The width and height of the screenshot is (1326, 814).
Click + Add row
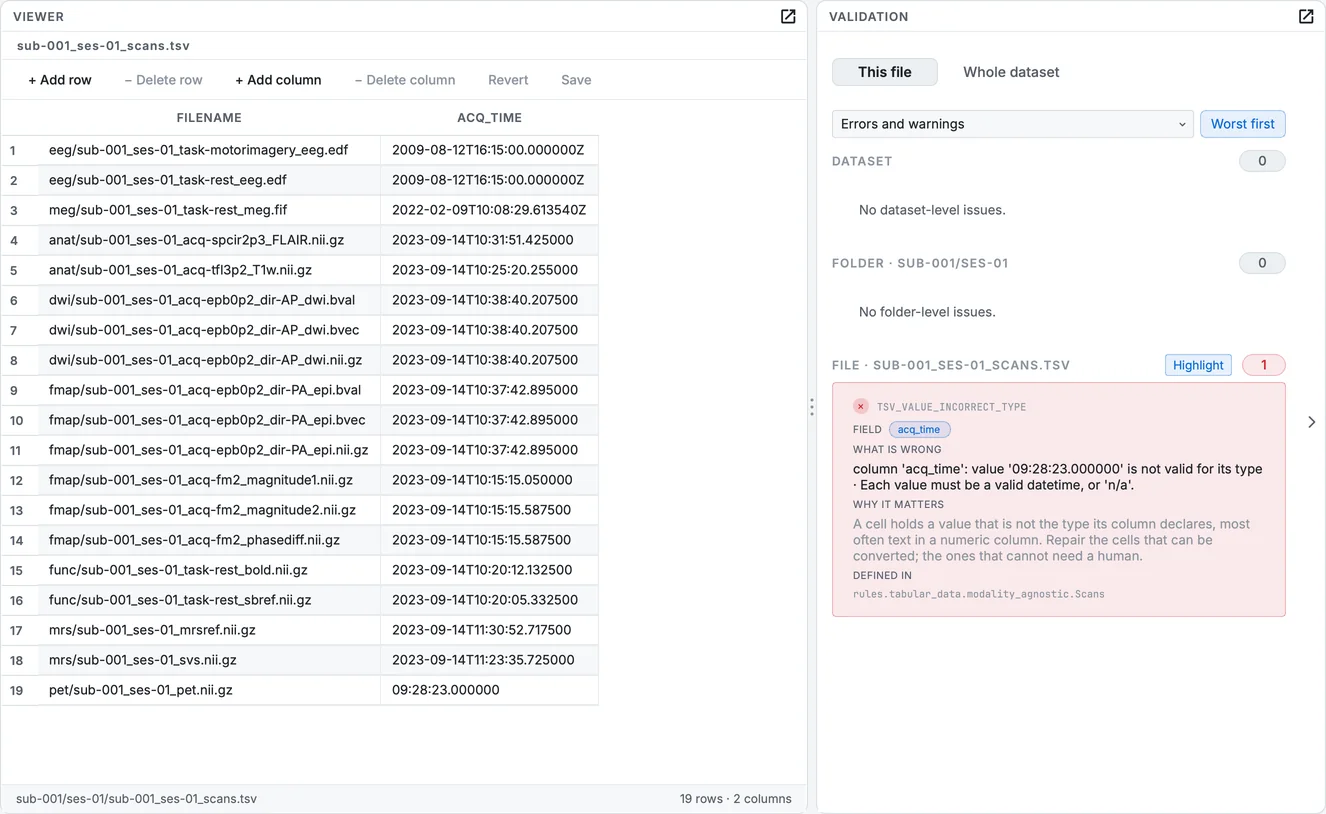pyautogui.click(x=60, y=80)
